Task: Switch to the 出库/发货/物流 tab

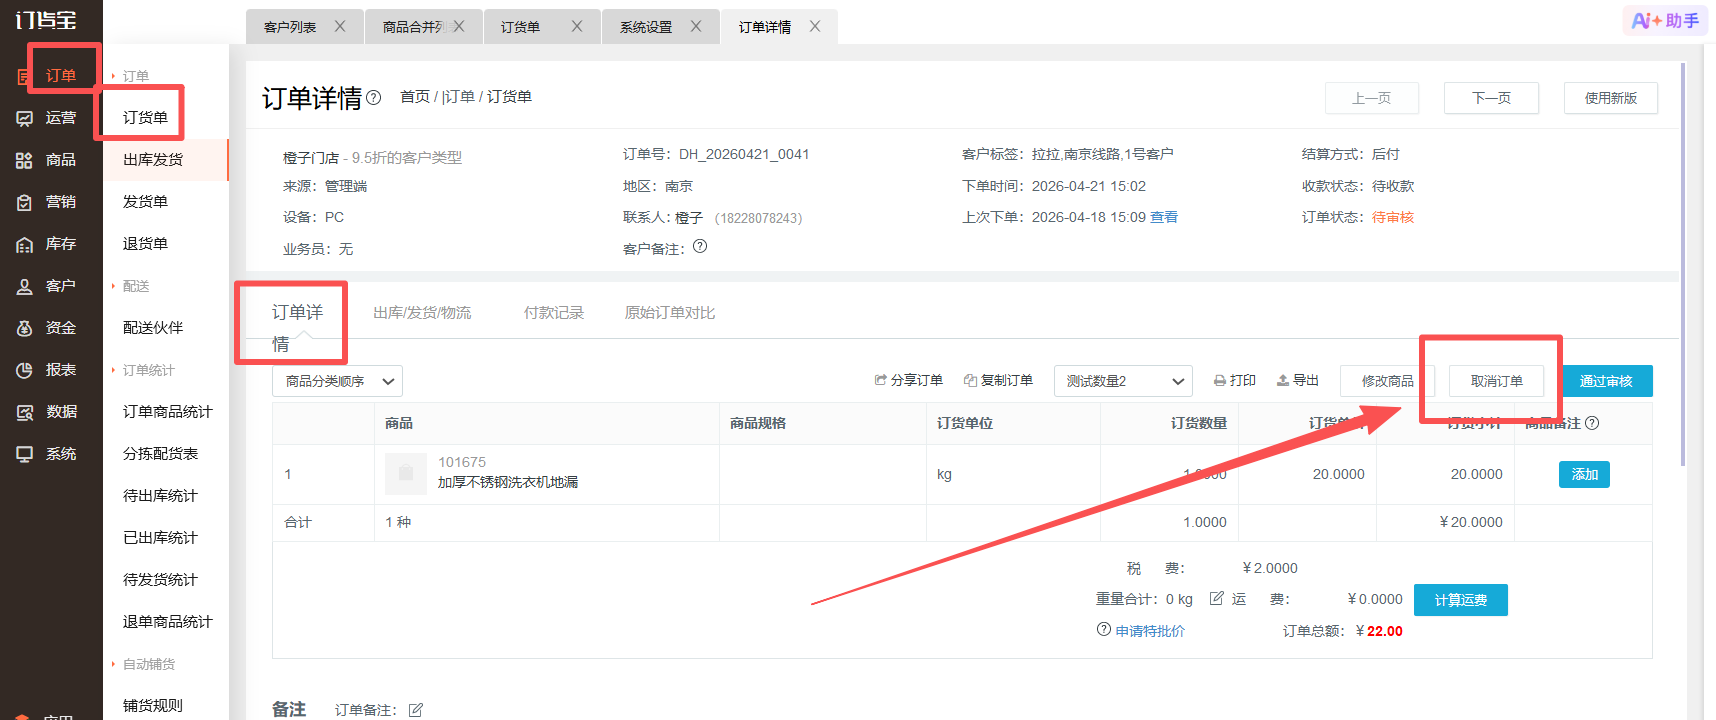Action: coord(422,313)
